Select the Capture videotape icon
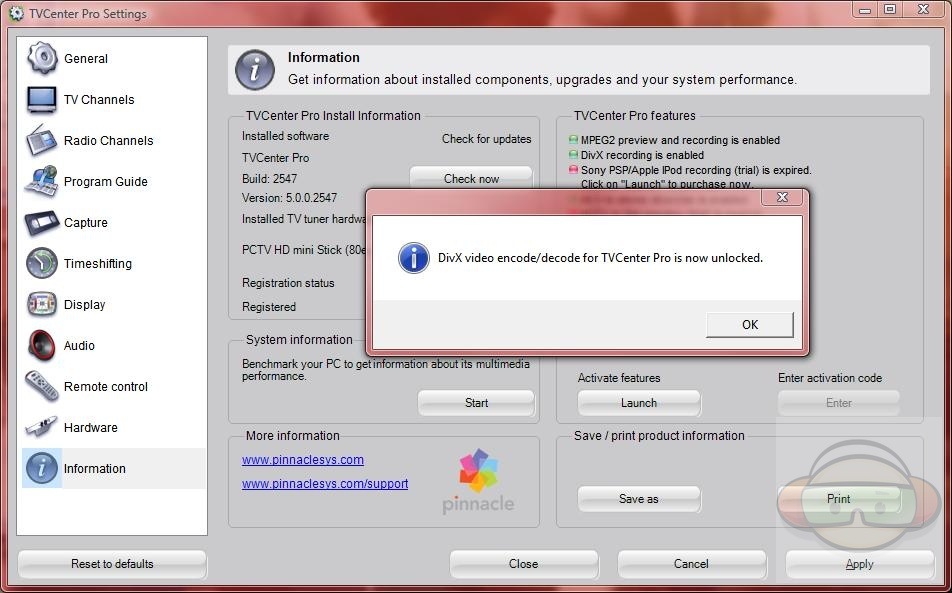Viewport: 952px width, 593px height. (42, 222)
